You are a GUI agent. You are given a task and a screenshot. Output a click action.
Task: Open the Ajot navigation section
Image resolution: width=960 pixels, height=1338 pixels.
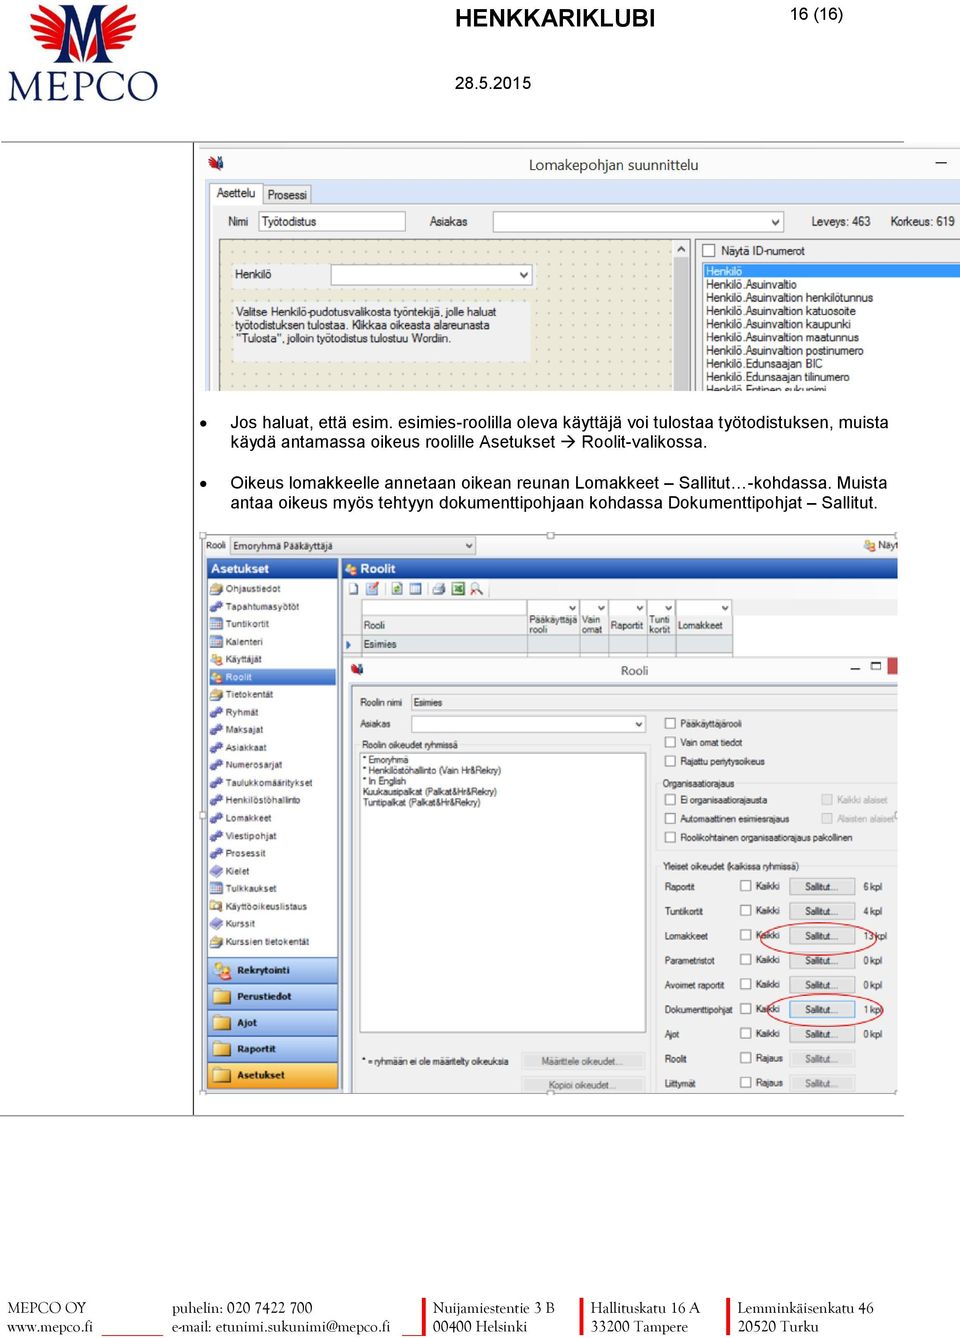tap(273, 1023)
